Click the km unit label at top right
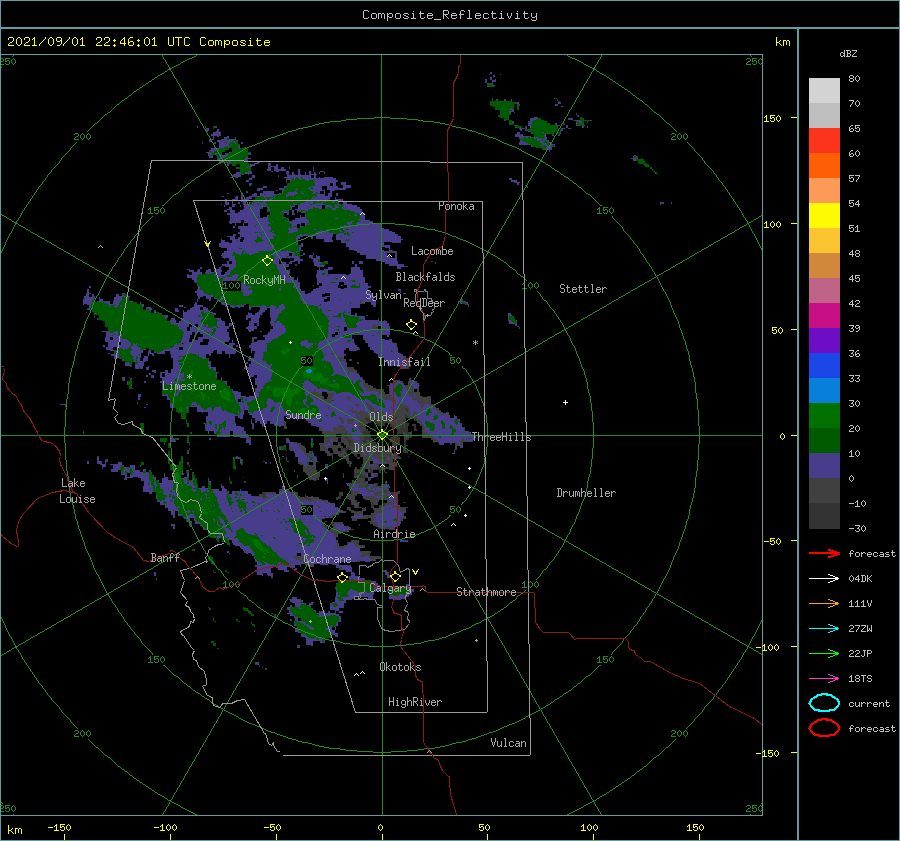The image size is (900, 841). tap(782, 42)
